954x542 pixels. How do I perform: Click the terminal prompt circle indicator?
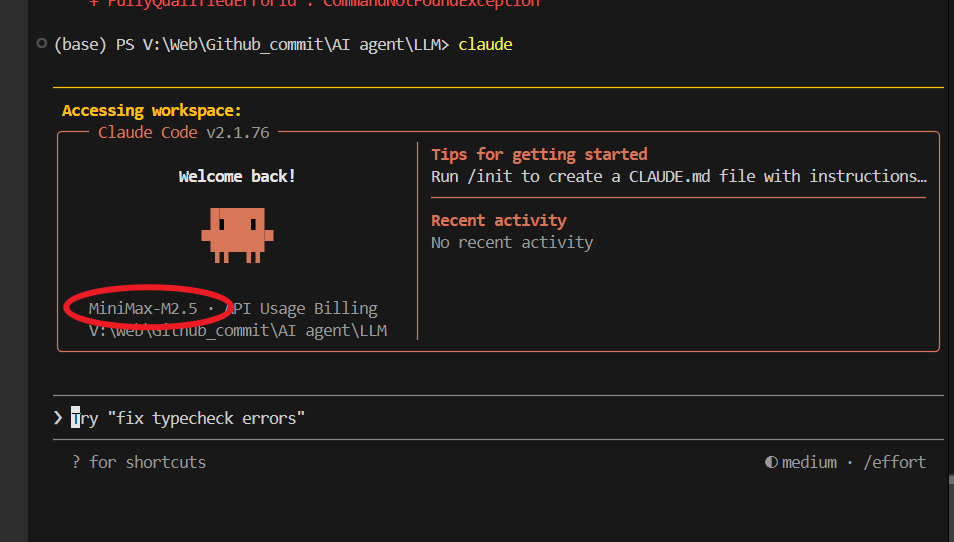tap(41, 43)
